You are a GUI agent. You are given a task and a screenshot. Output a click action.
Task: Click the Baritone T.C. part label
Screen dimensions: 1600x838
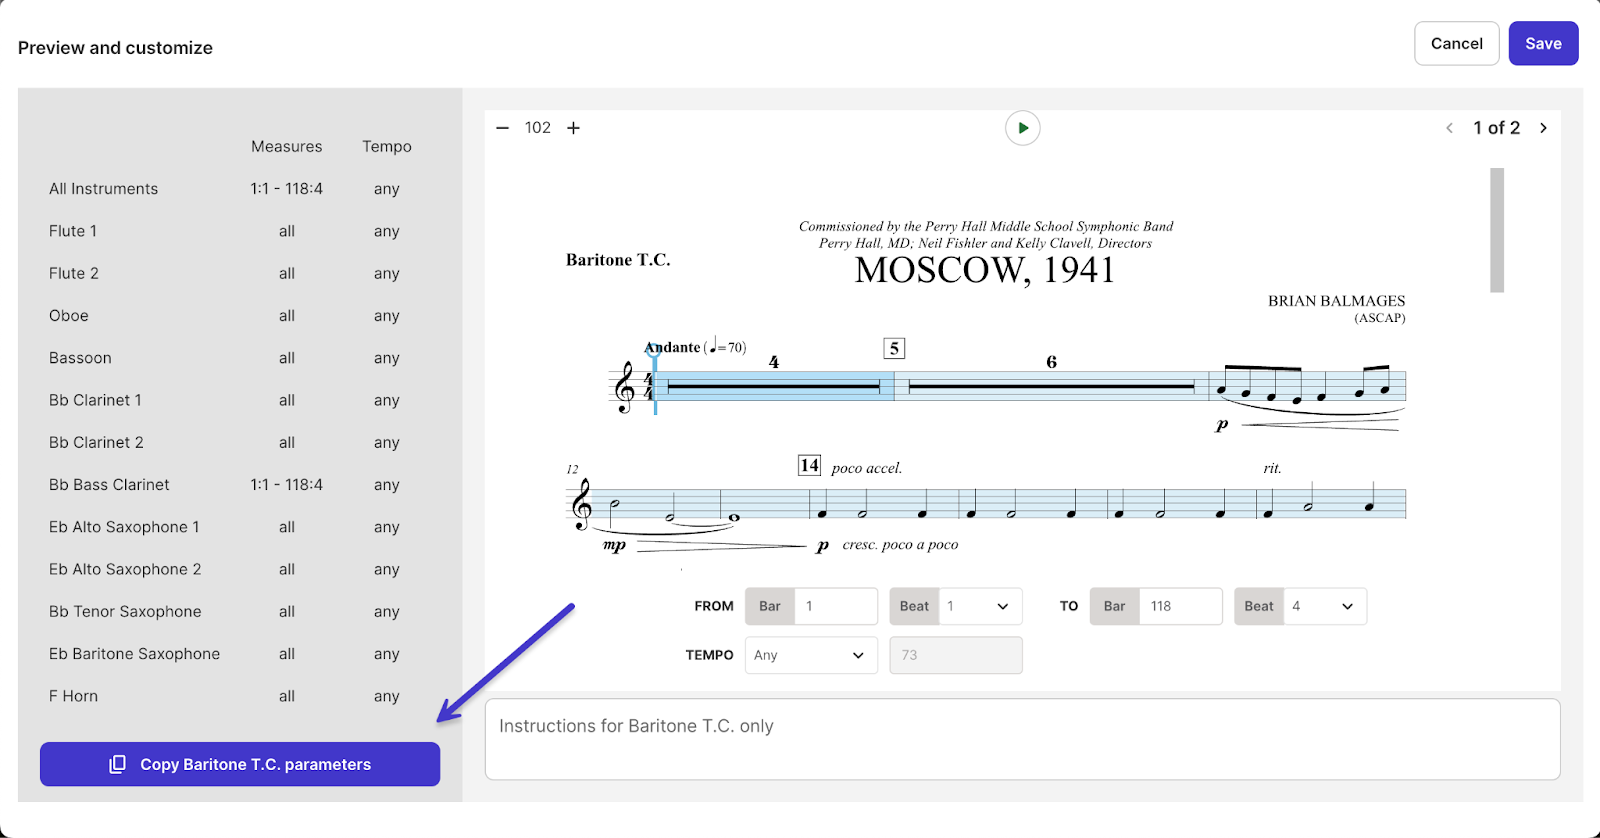(x=618, y=260)
